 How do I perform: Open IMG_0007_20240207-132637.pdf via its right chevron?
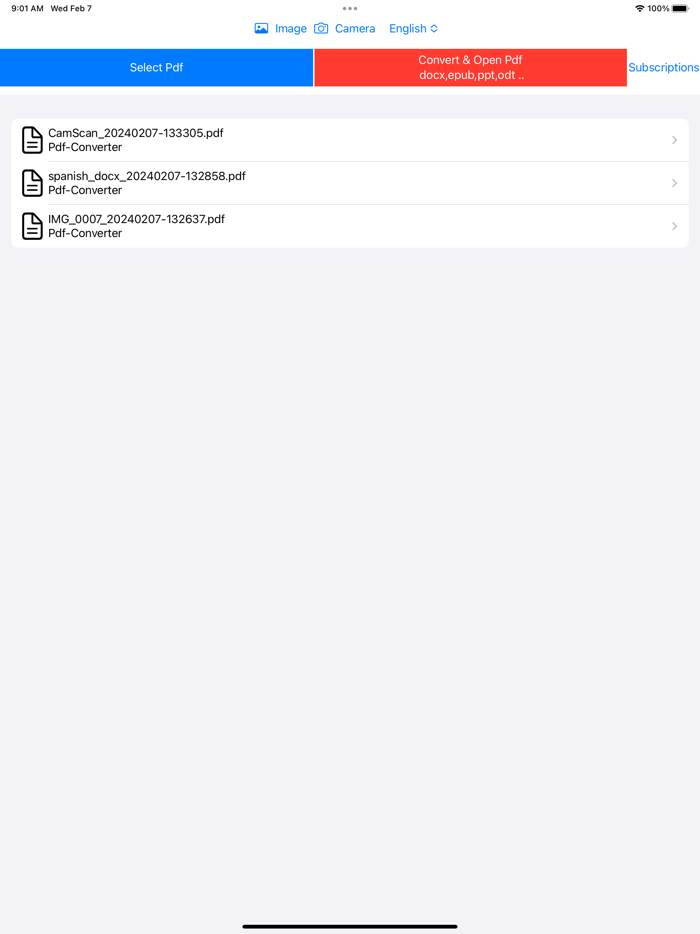(x=674, y=226)
